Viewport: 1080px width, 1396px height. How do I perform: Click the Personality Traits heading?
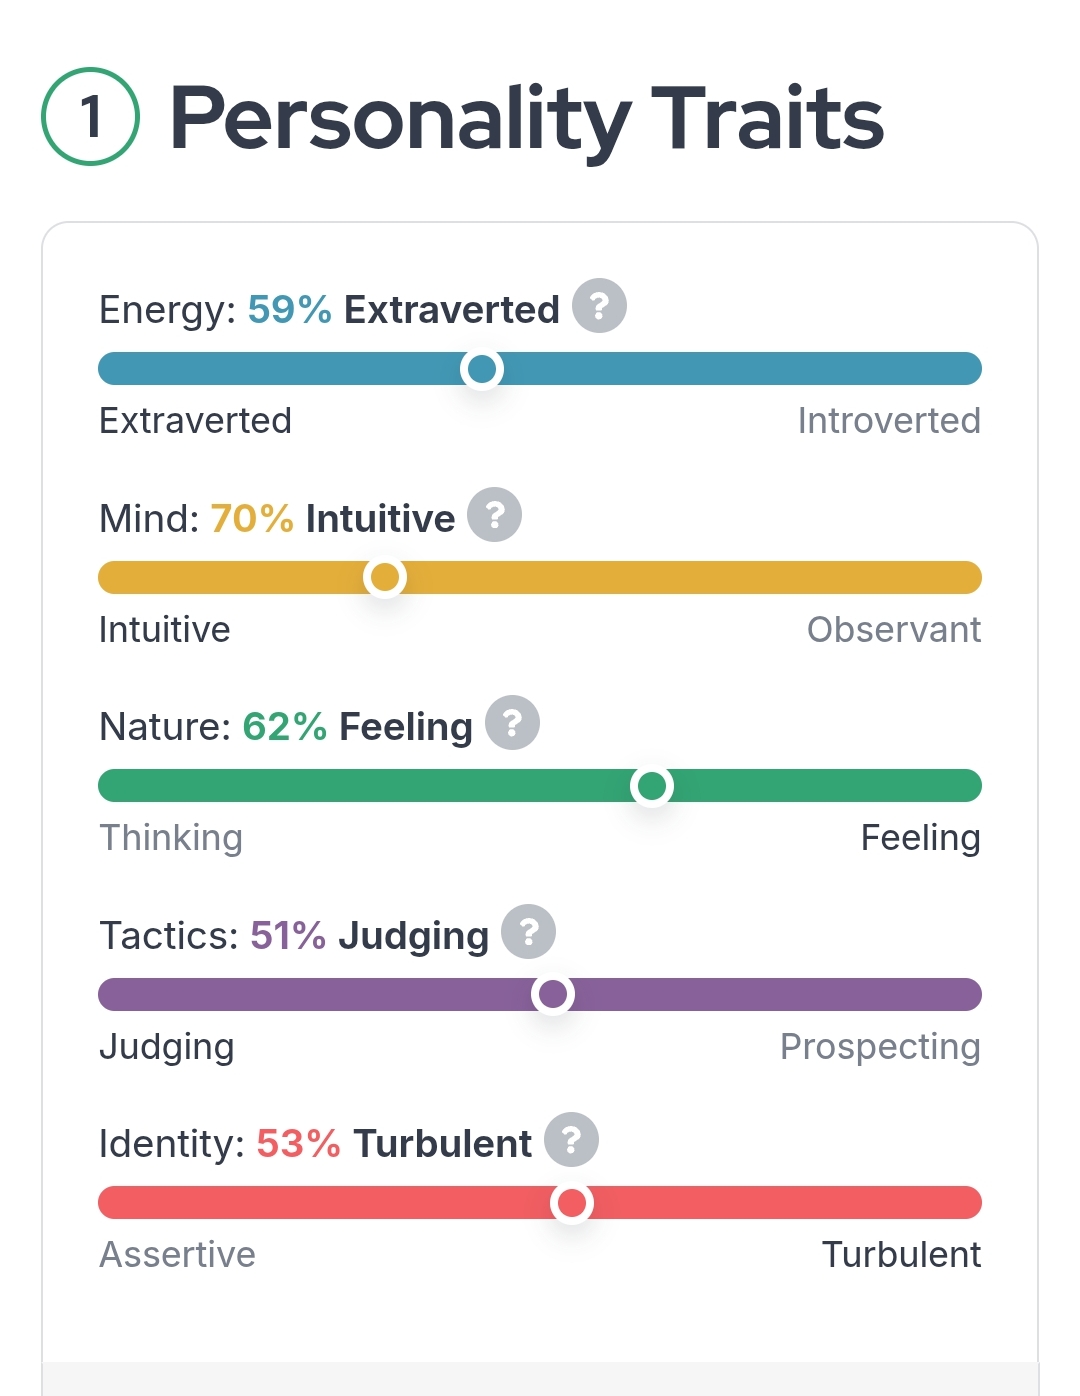tap(527, 119)
